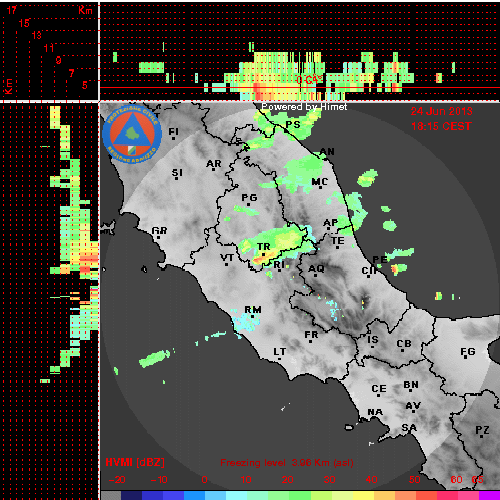Select the PZ city label on map

(x=482, y=430)
